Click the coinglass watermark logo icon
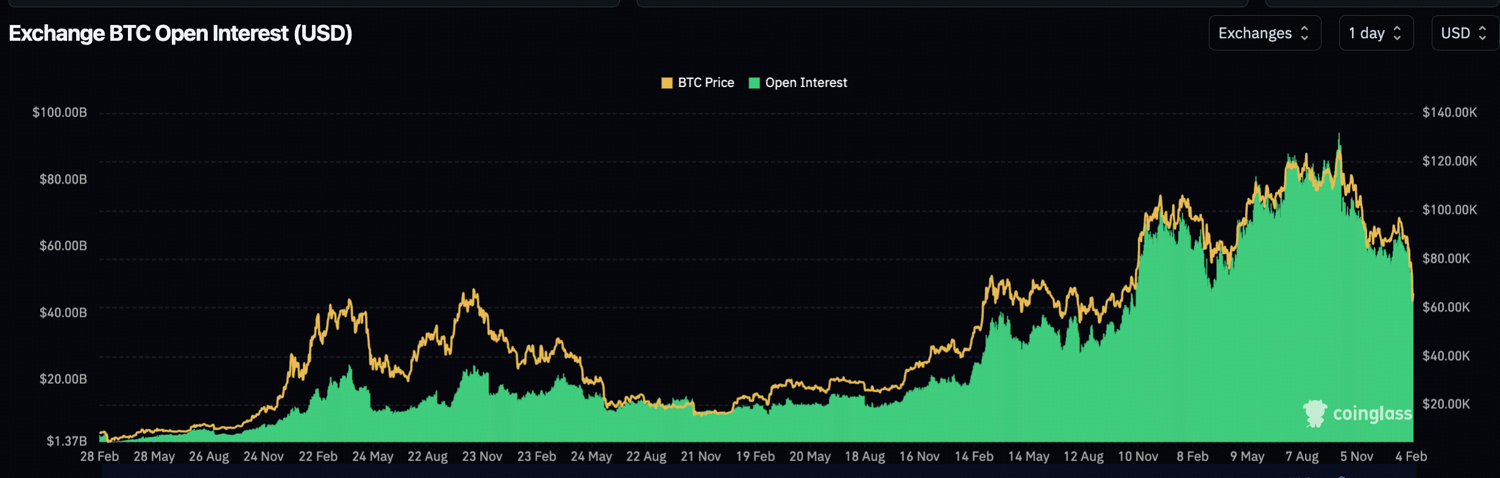The image size is (1500, 478). tap(1315, 412)
